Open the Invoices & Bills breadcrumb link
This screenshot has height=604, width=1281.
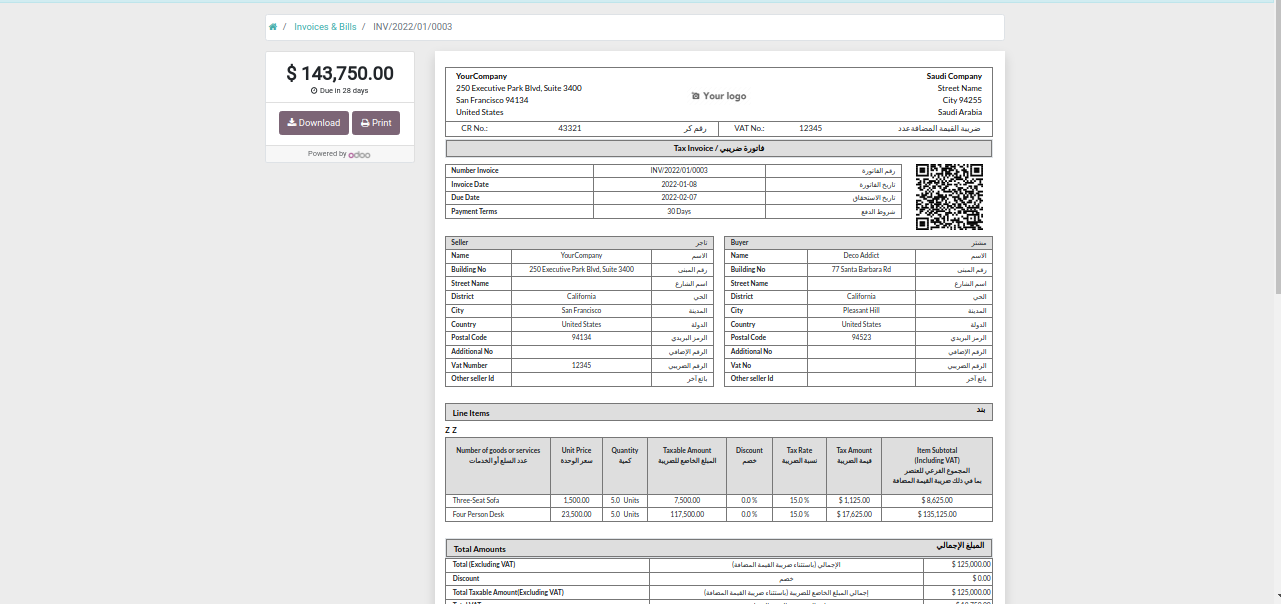[325, 27]
